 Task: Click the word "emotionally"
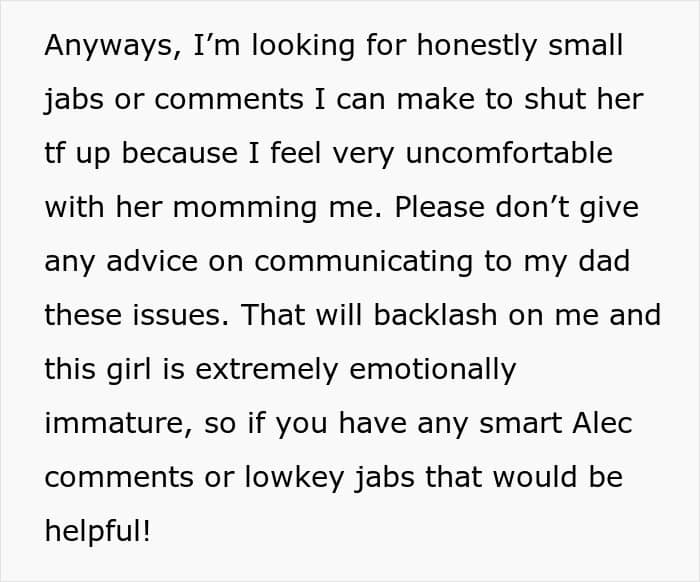pyautogui.click(x=433, y=370)
